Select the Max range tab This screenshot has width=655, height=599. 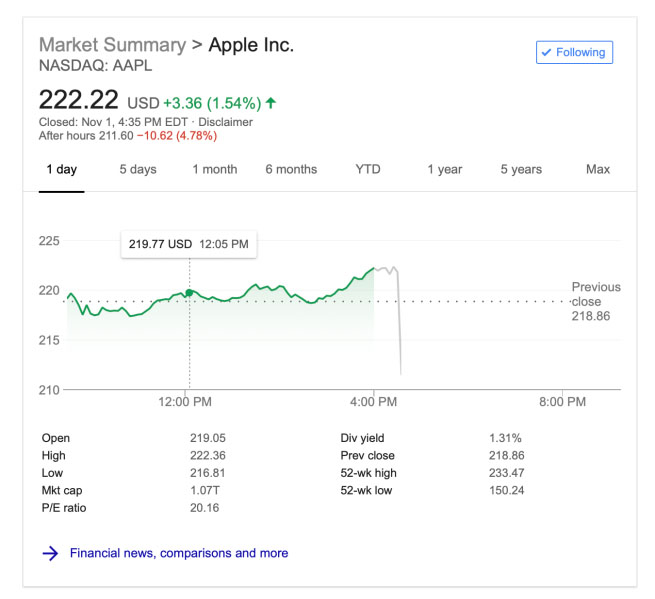(598, 169)
